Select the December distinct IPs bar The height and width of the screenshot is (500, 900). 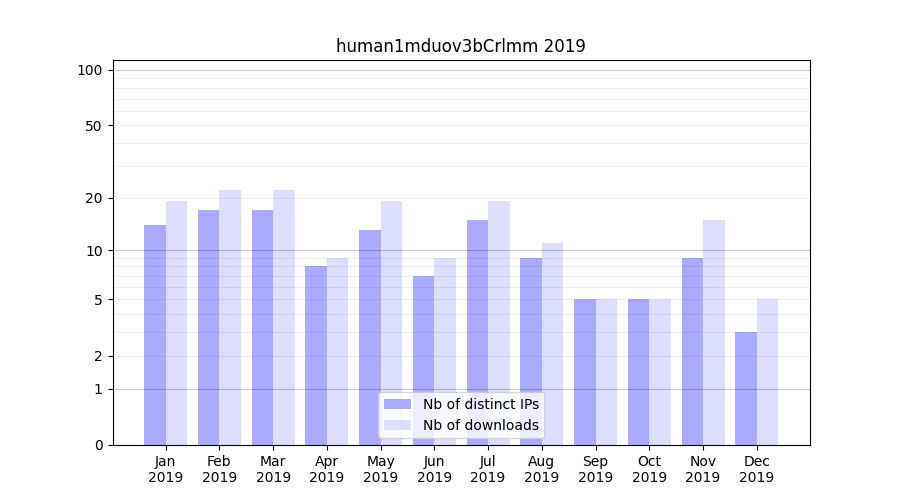(746, 389)
